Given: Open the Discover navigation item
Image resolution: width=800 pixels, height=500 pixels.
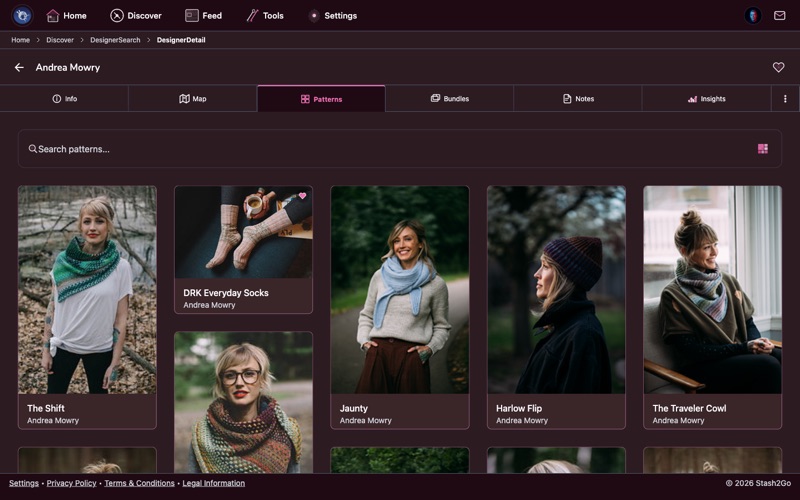Looking at the screenshot, I should (136, 16).
